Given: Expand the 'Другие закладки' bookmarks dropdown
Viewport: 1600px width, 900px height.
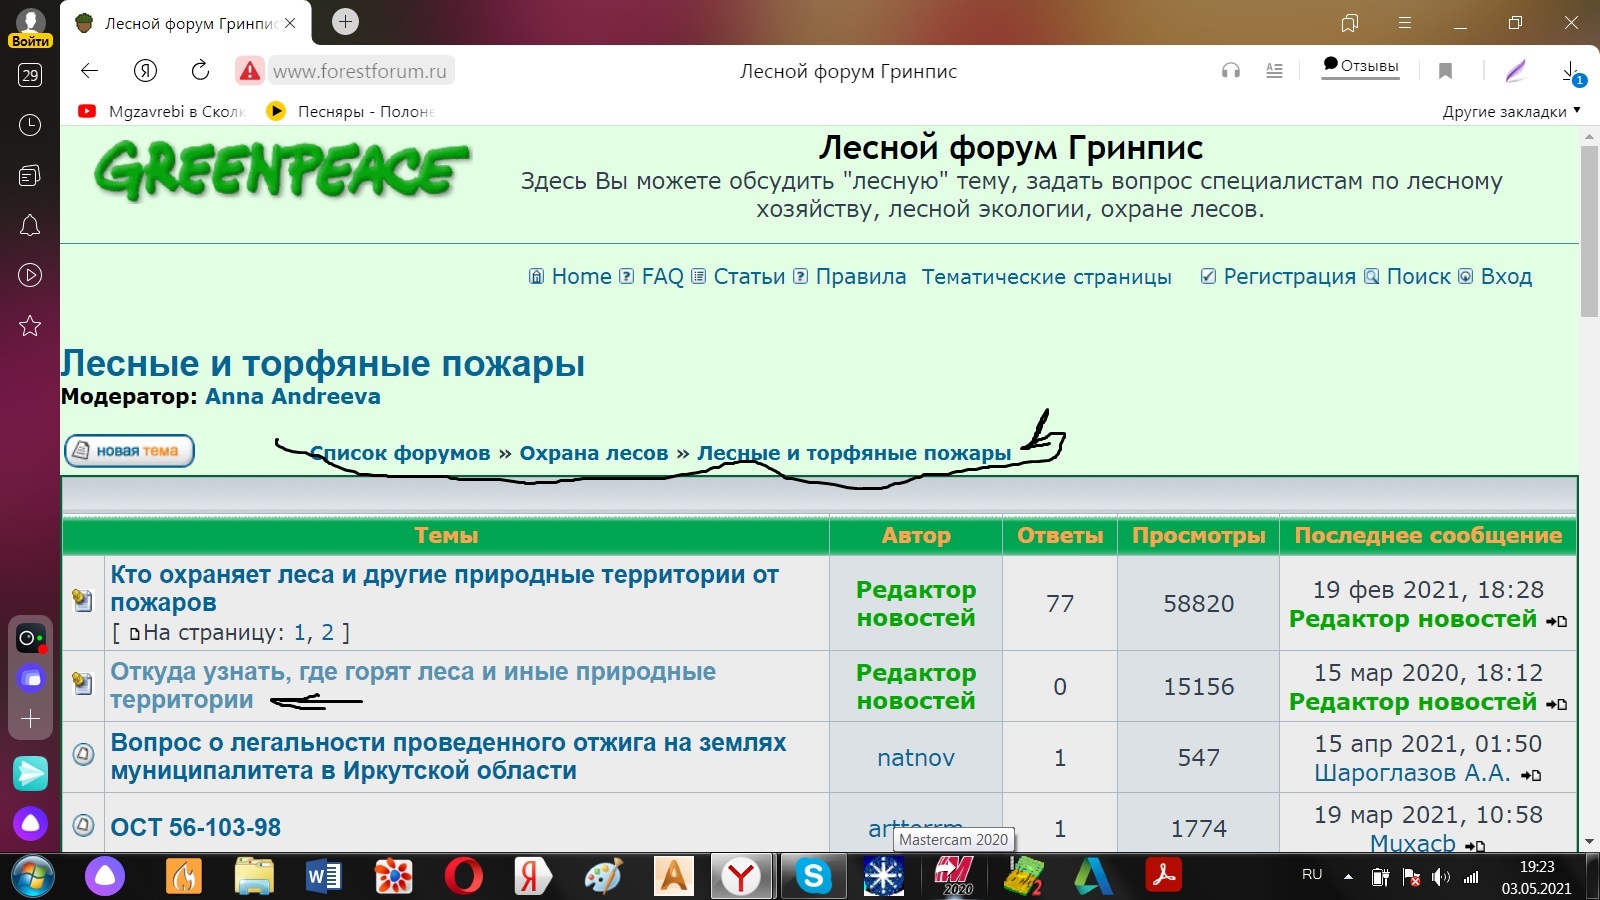Looking at the screenshot, I should pyautogui.click(x=1511, y=111).
